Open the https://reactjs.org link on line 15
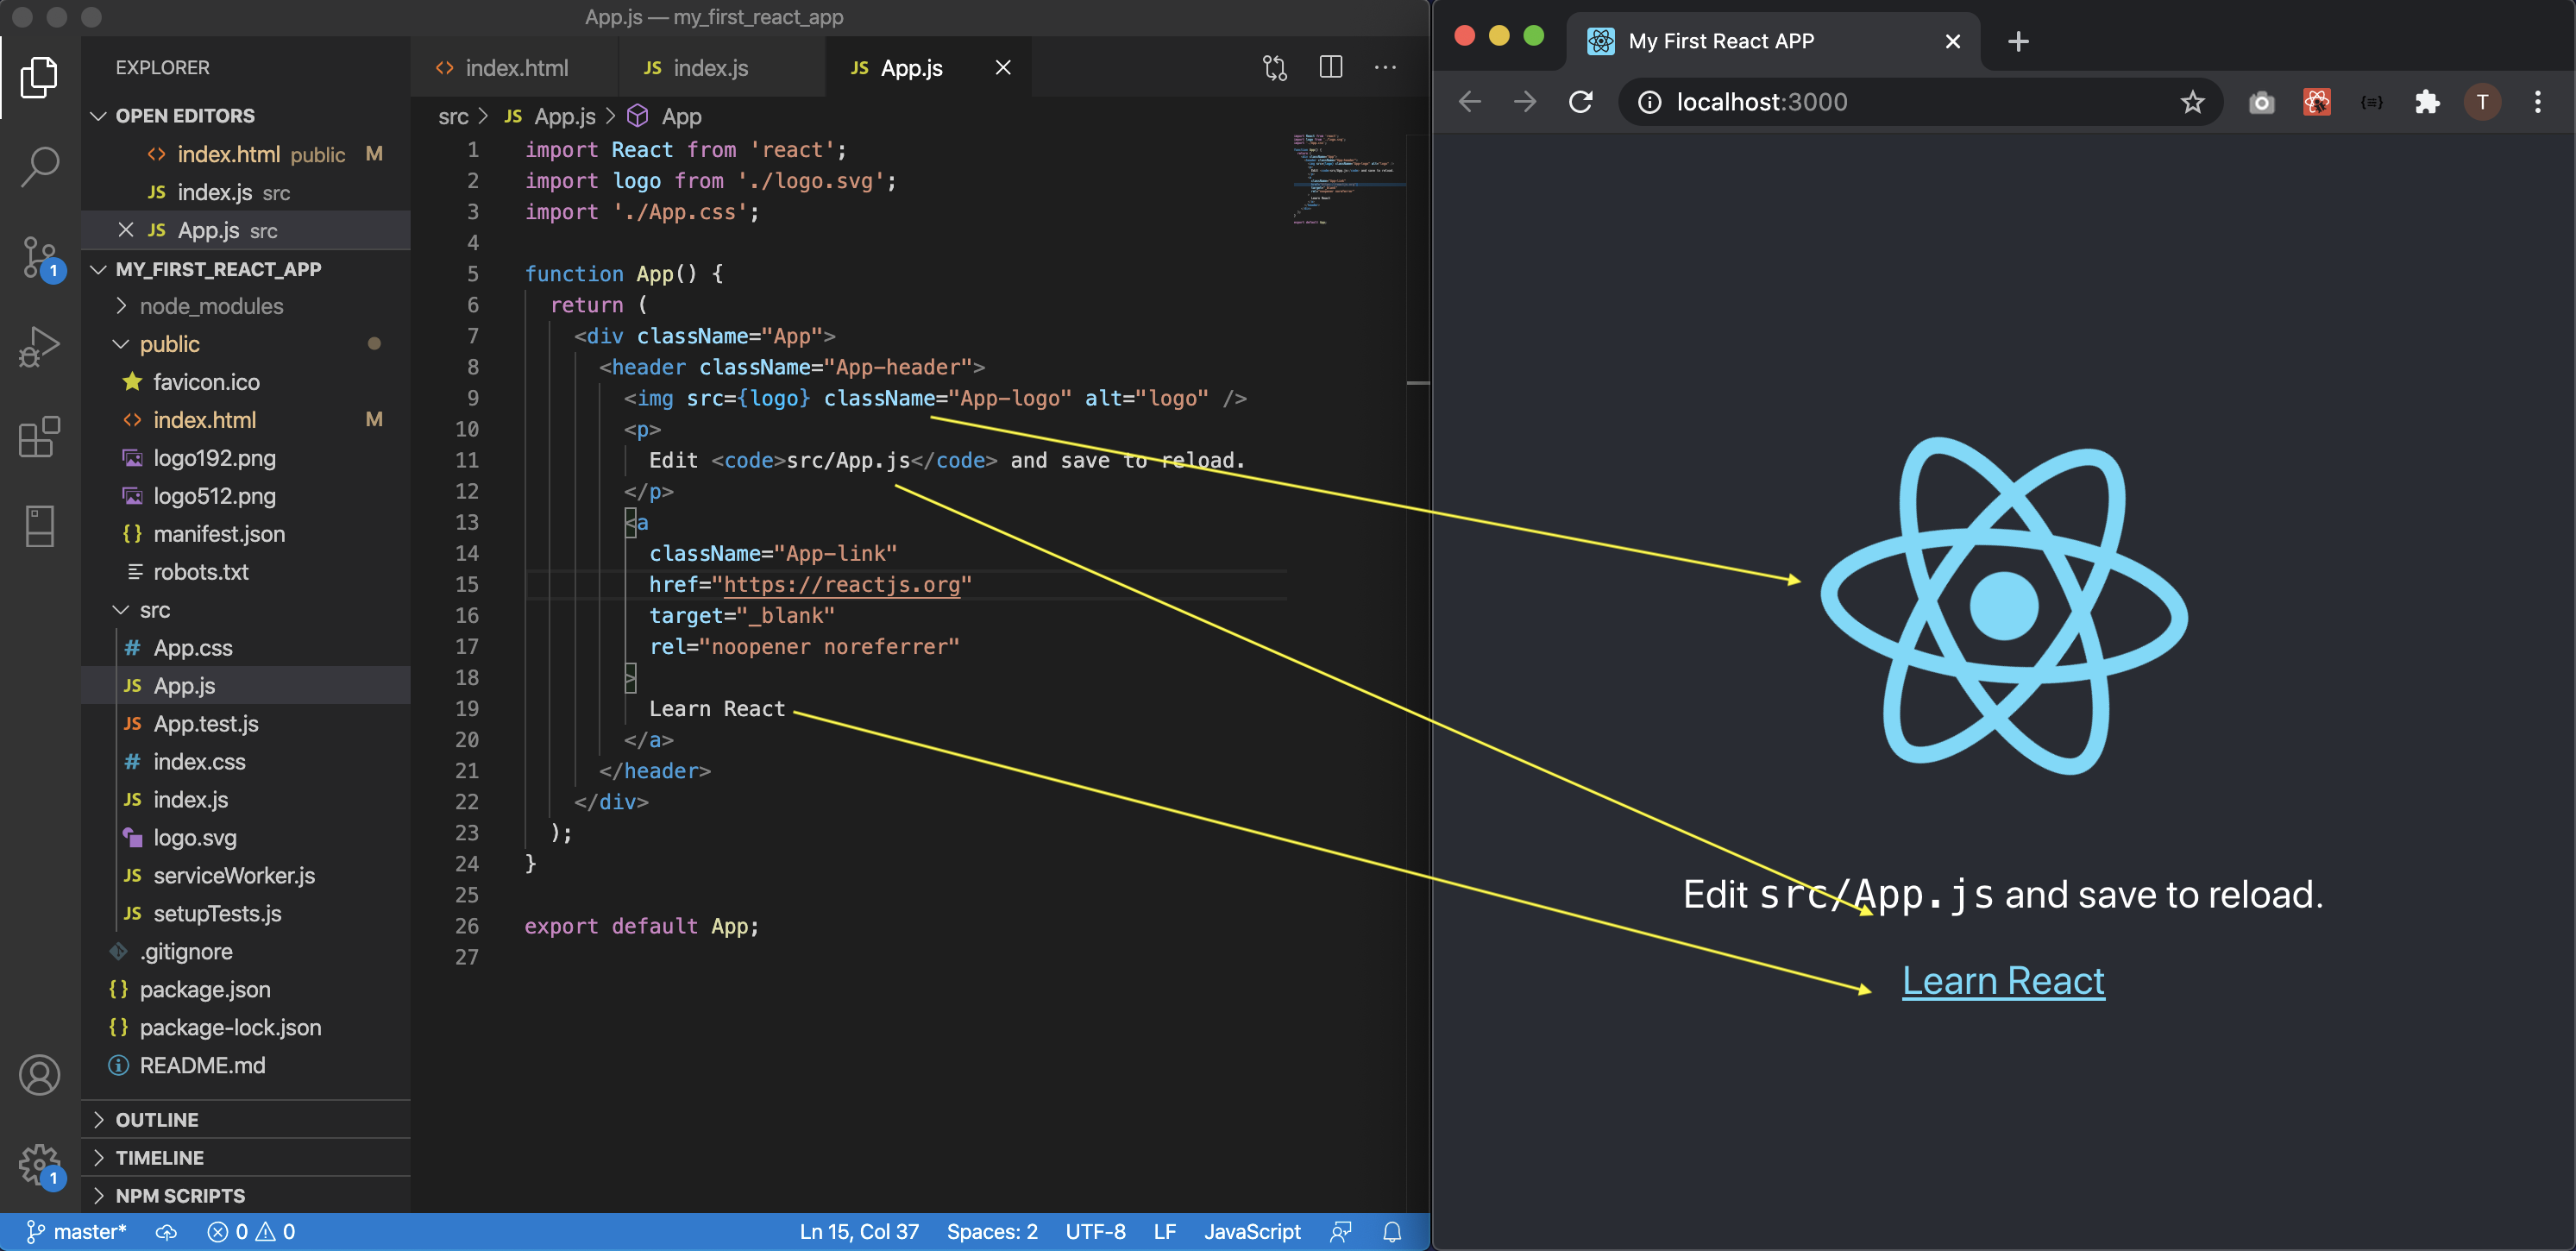2576x1251 pixels. (841, 585)
